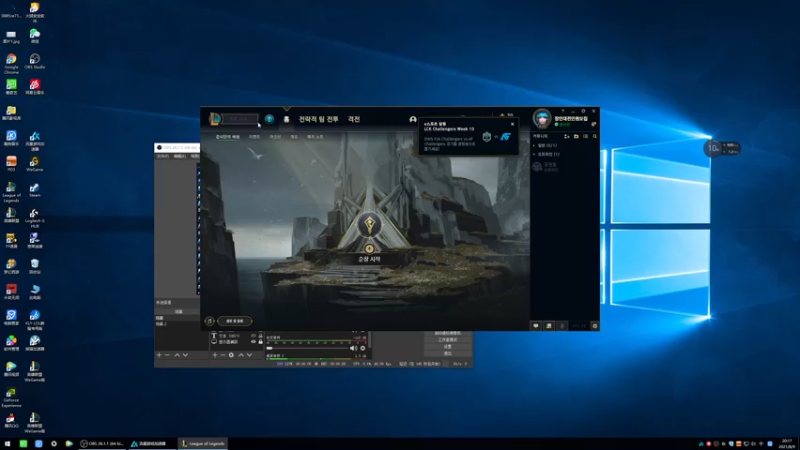Open the chat icon at social panel bottom
This screenshot has width=800, height=450.
click(536, 326)
